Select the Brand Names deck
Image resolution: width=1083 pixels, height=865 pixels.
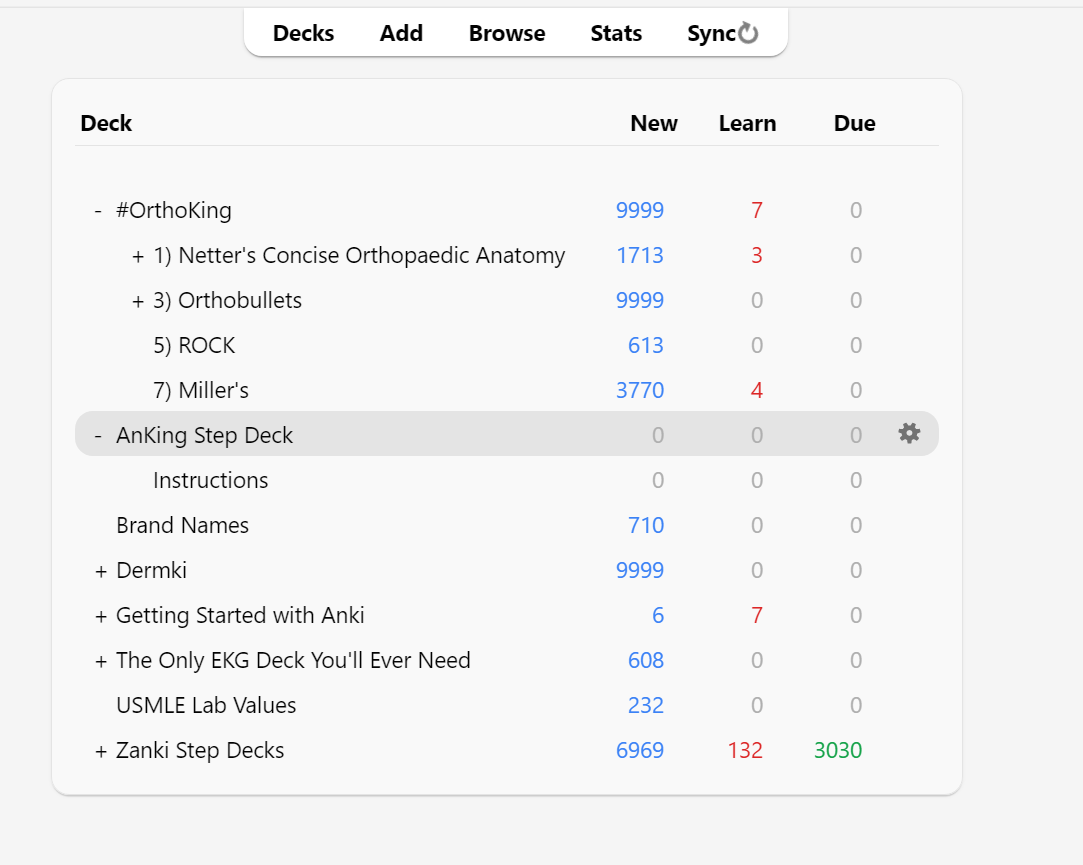(x=182, y=526)
